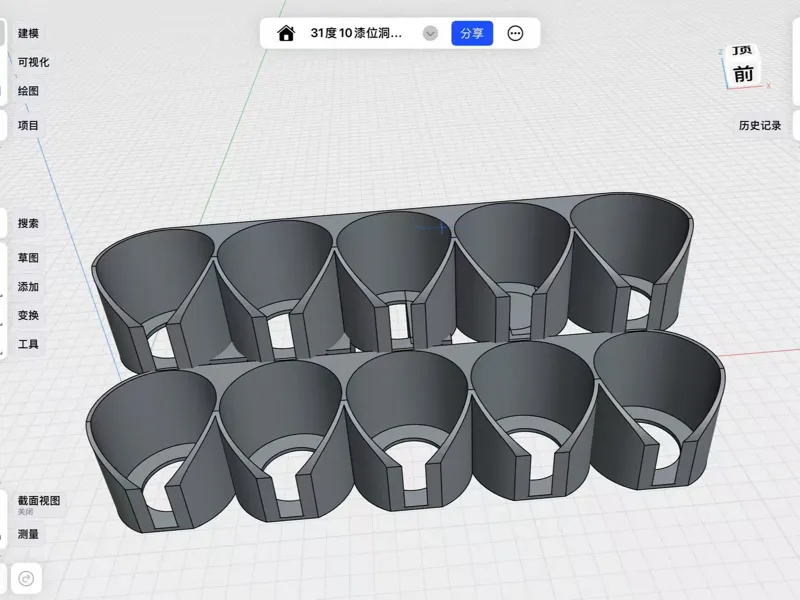This screenshot has height=600, width=800.
Task: Open the 历史记录 history panel
Action: pos(760,126)
